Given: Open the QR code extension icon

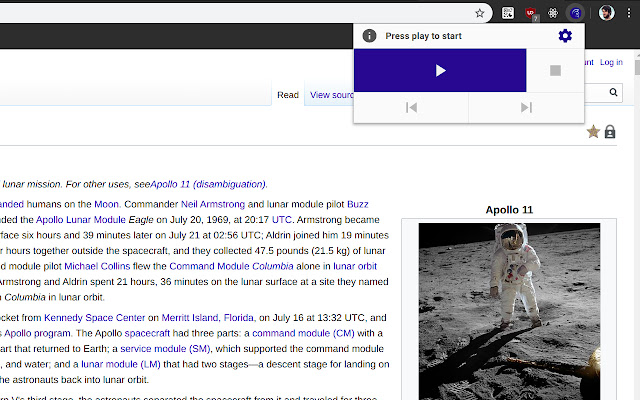Looking at the screenshot, I should (508, 13).
